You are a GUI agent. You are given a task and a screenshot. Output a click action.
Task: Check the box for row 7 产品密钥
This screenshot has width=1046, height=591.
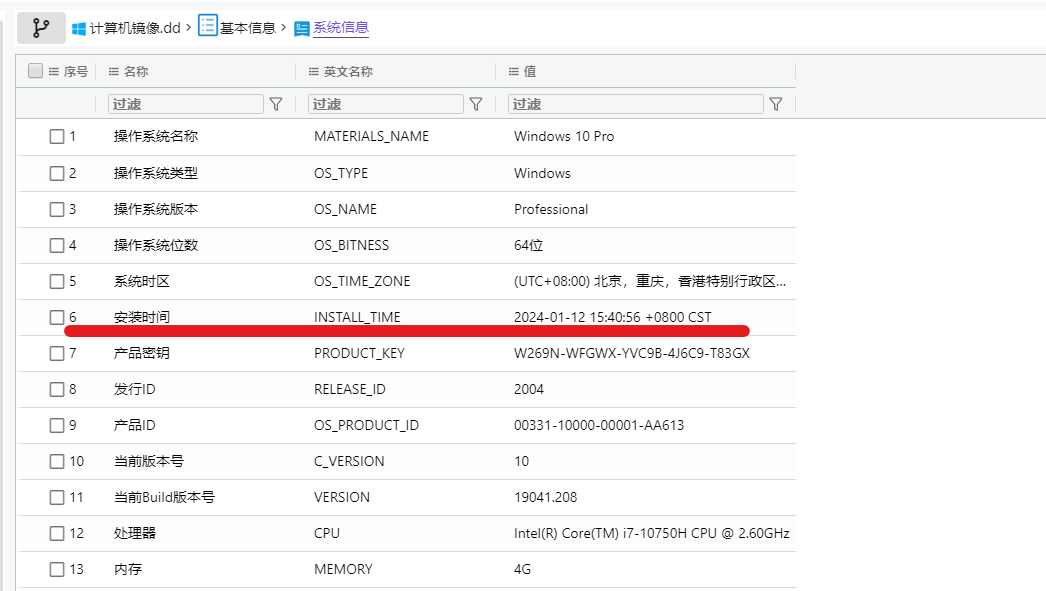57,354
